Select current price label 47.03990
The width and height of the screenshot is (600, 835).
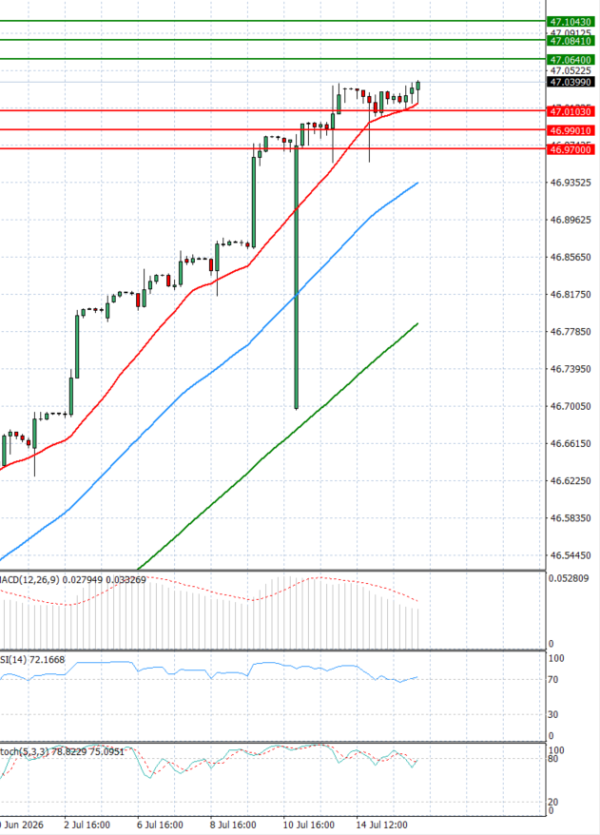(570, 82)
